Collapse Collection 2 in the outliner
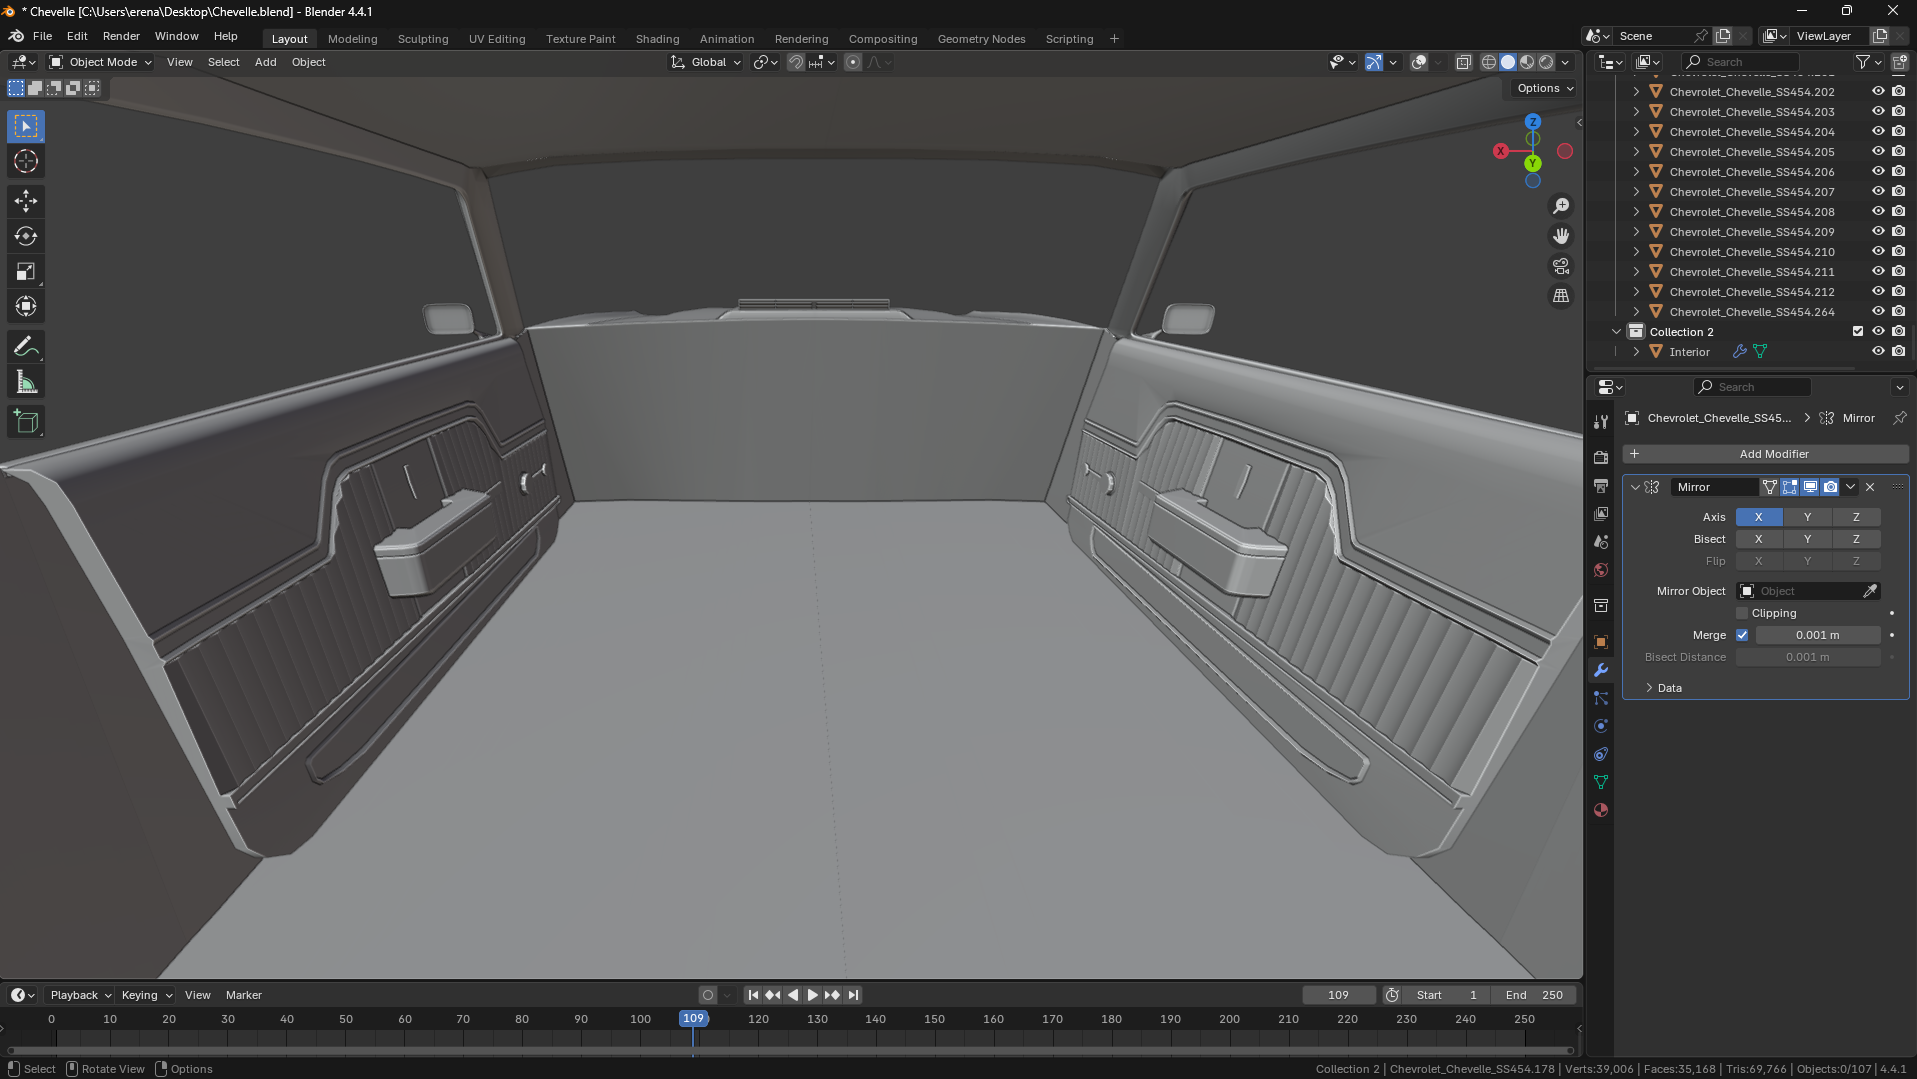The image size is (1917, 1079). click(1616, 332)
